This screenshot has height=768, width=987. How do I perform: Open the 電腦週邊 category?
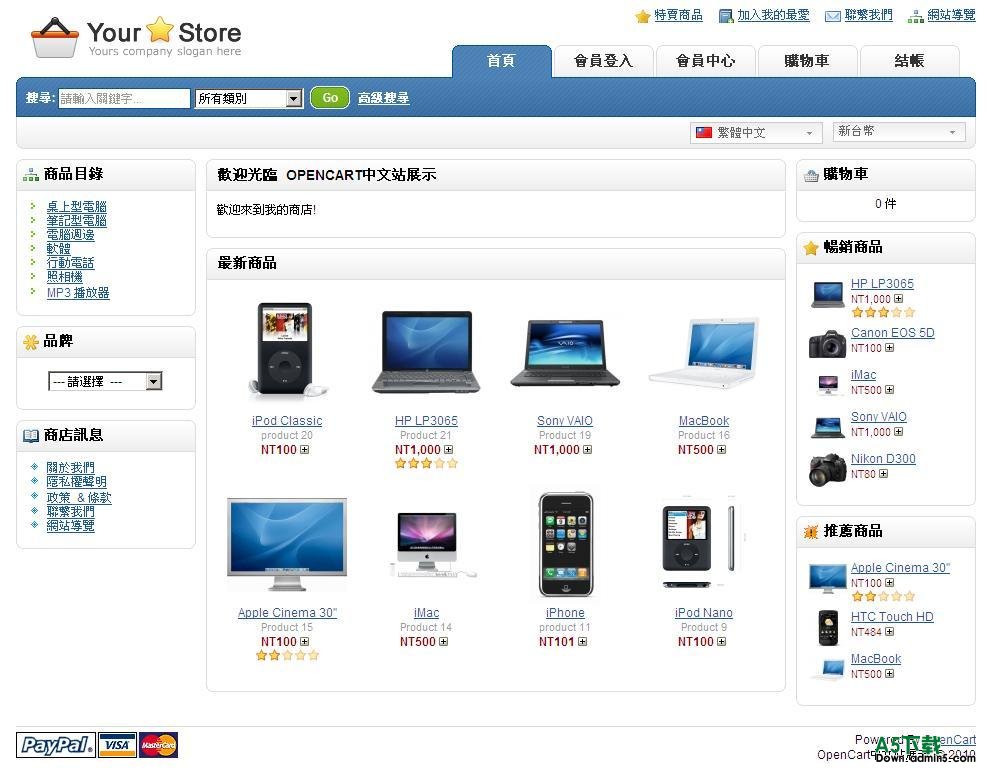point(70,235)
